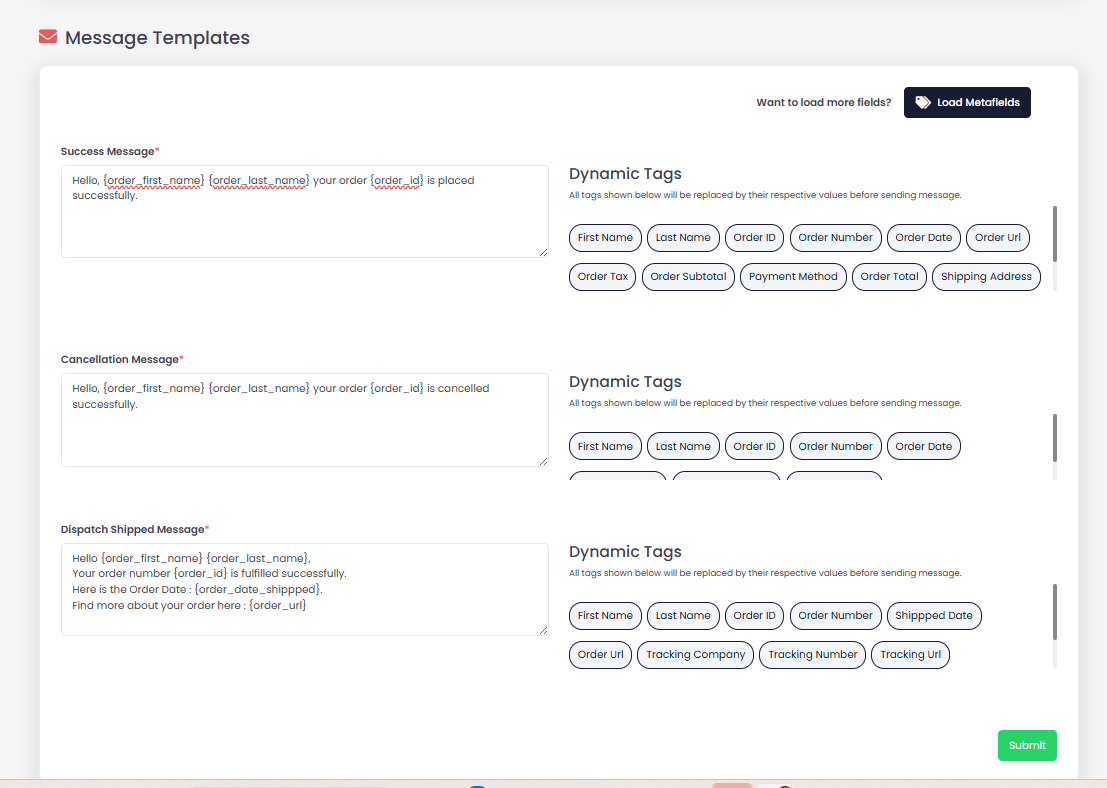Click the envelope icon beside Message Templates
Image resolution: width=1107 pixels, height=788 pixels.
point(48,37)
